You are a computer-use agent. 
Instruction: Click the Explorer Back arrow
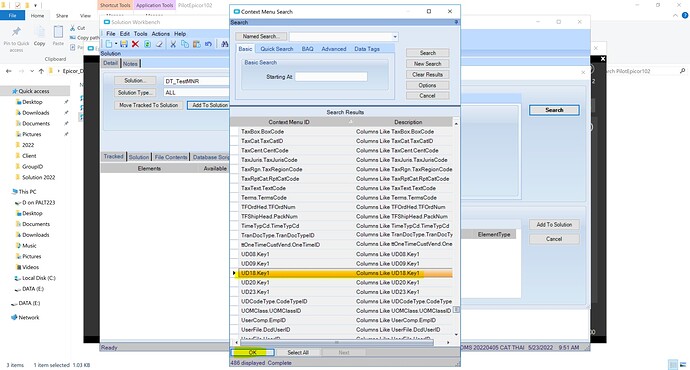[x=9, y=71]
